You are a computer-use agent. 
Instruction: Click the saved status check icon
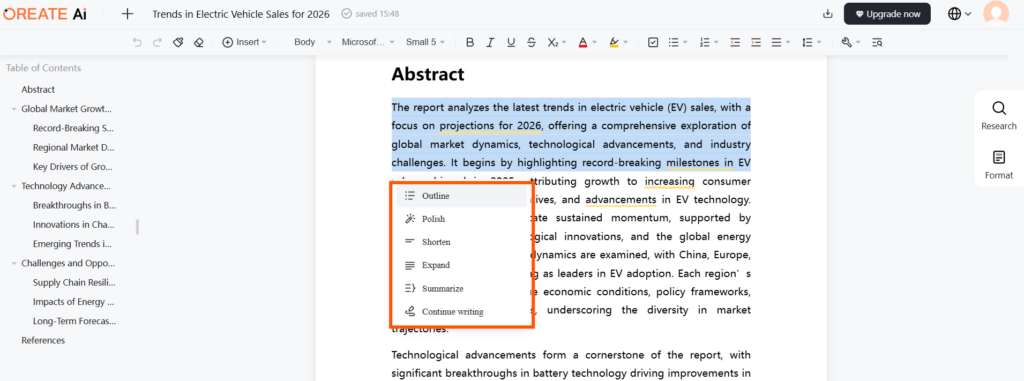pos(346,14)
